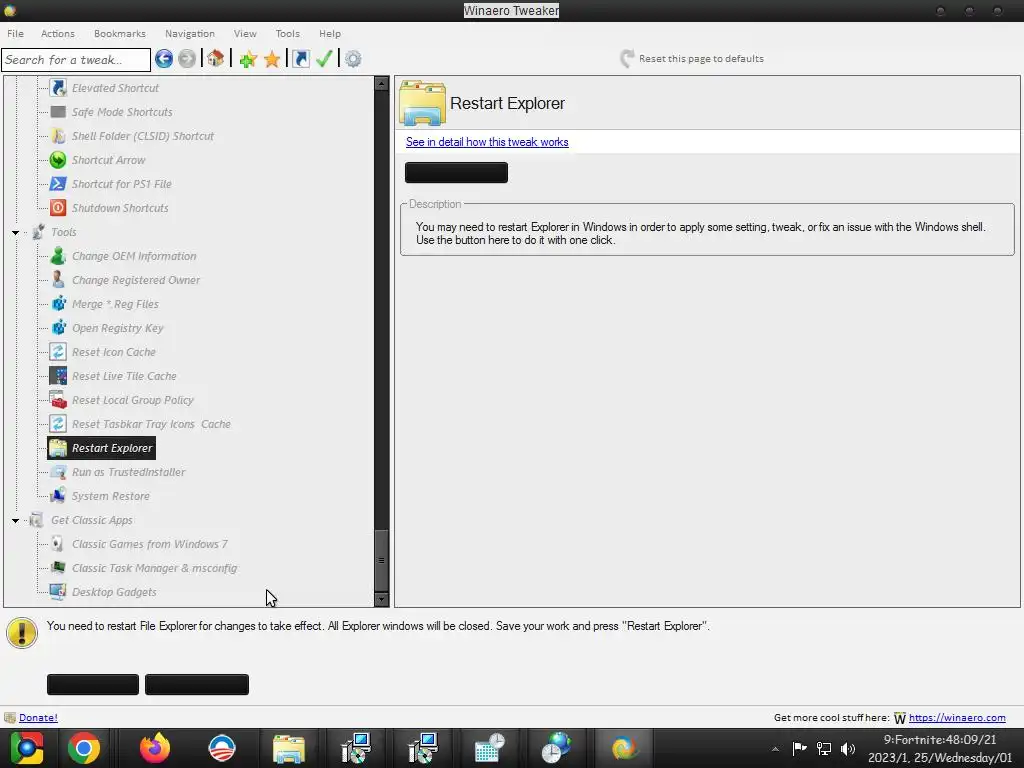Select 'Change Registered Owner' tree item
This screenshot has height=768, width=1024.
click(x=136, y=280)
